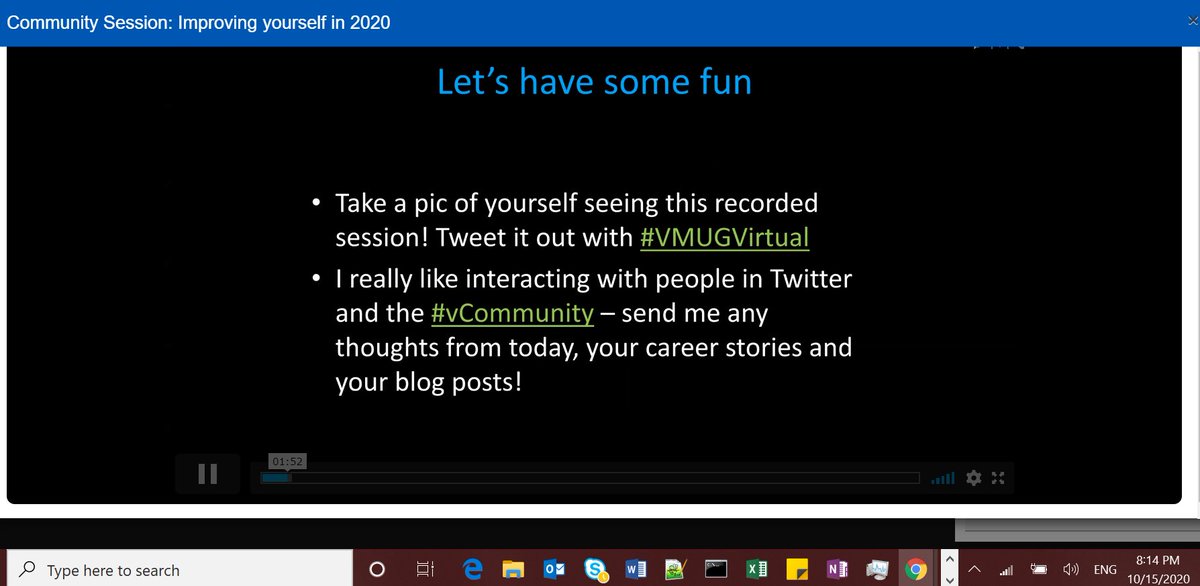Click the taskbar overflow down arrow

pos(949,578)
